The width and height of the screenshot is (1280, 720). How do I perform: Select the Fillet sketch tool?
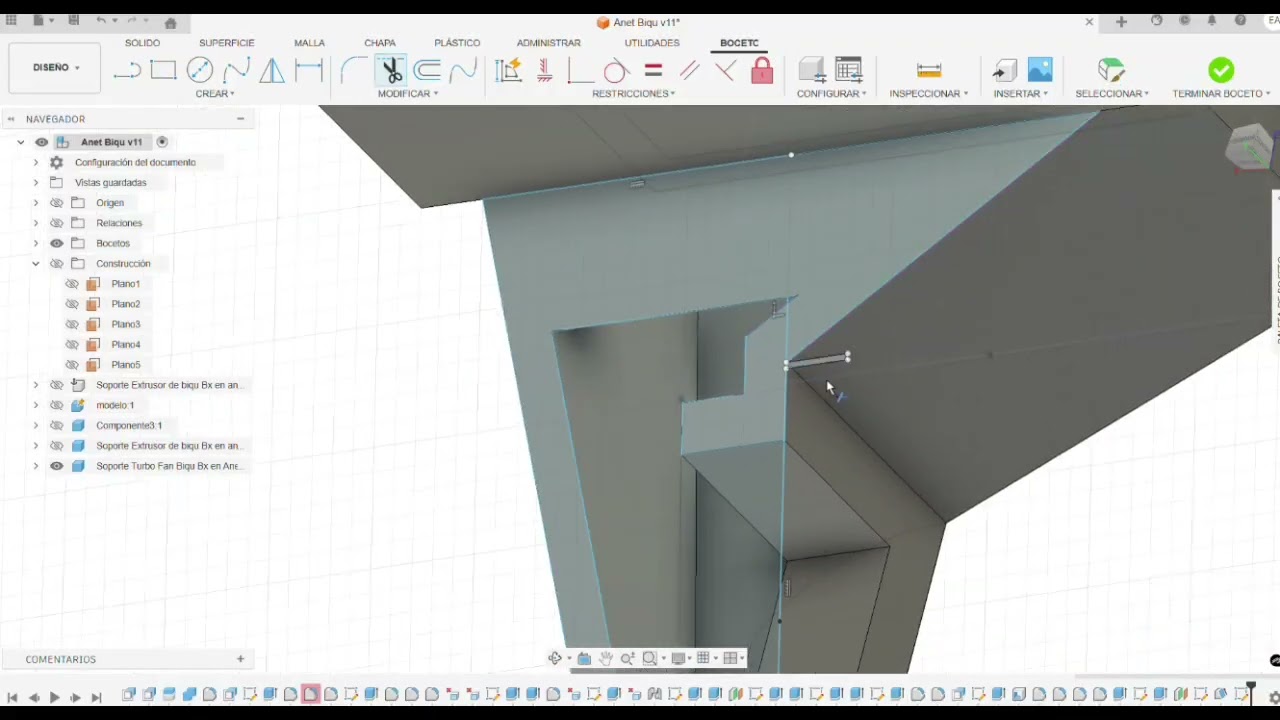[x=353, y=70]
